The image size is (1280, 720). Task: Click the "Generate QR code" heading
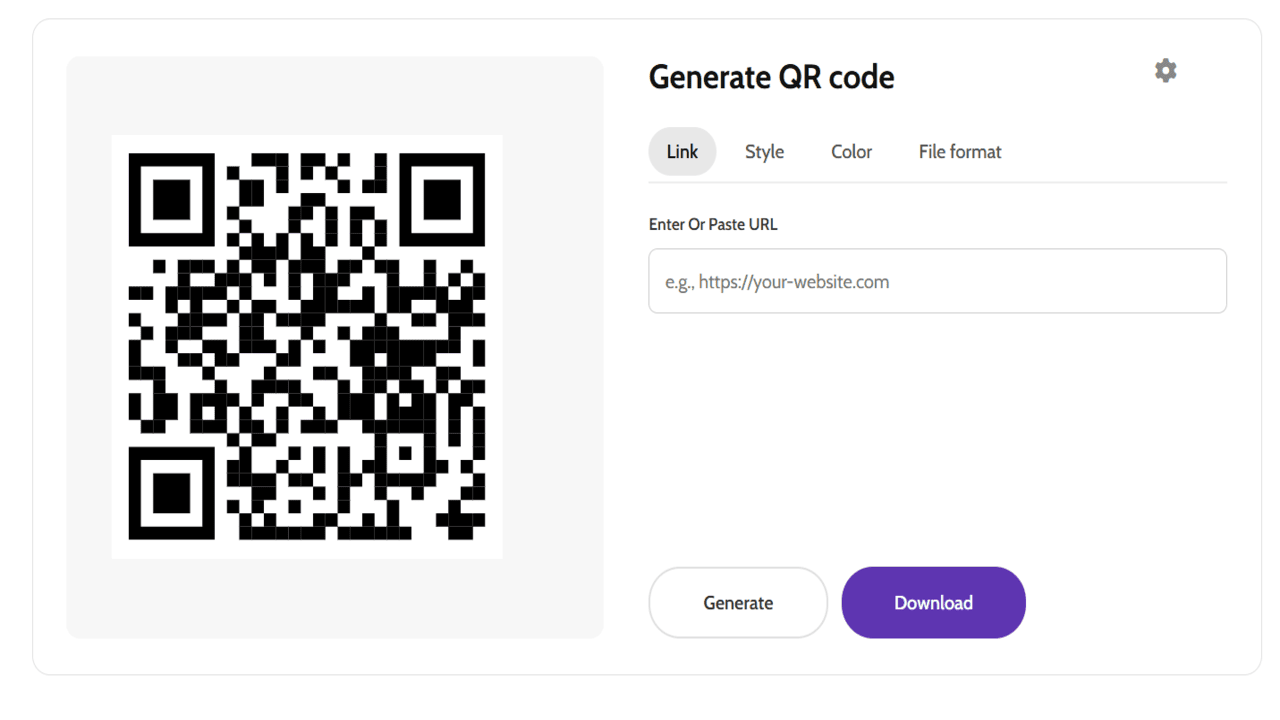pyautogui.click(x=771, y=77)
